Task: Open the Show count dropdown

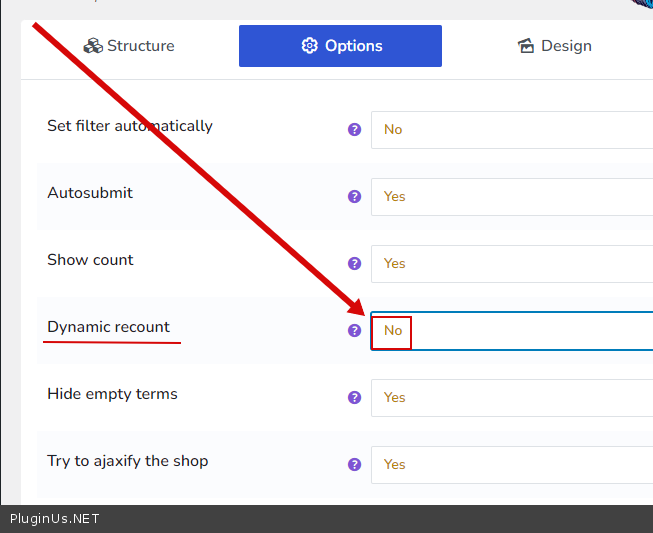Action: pyautogui.click(x=511, y=264)
